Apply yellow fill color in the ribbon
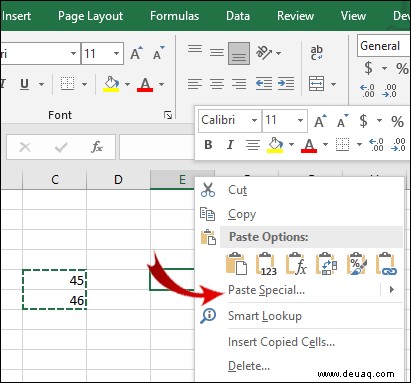Image resolution: width=411 pixels, height=383 pixels. tap(111, 84)
